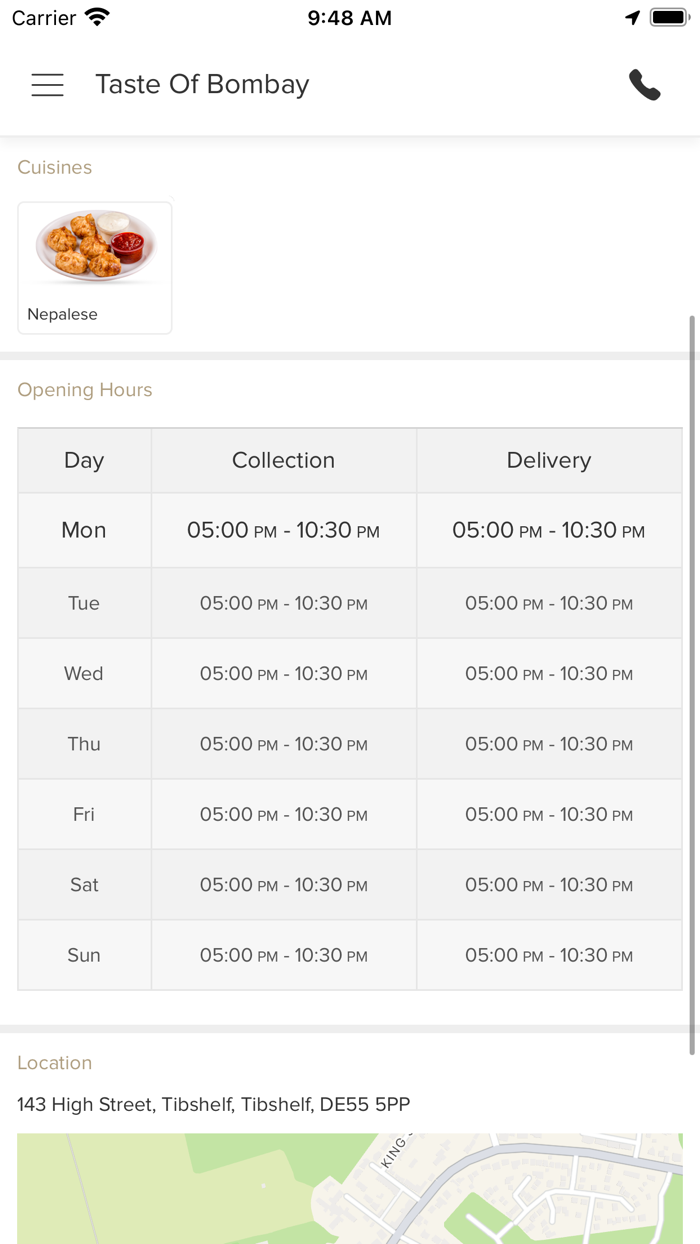Click the vertical page scrollbar
700x1244 pixels.
coord(692,684)
